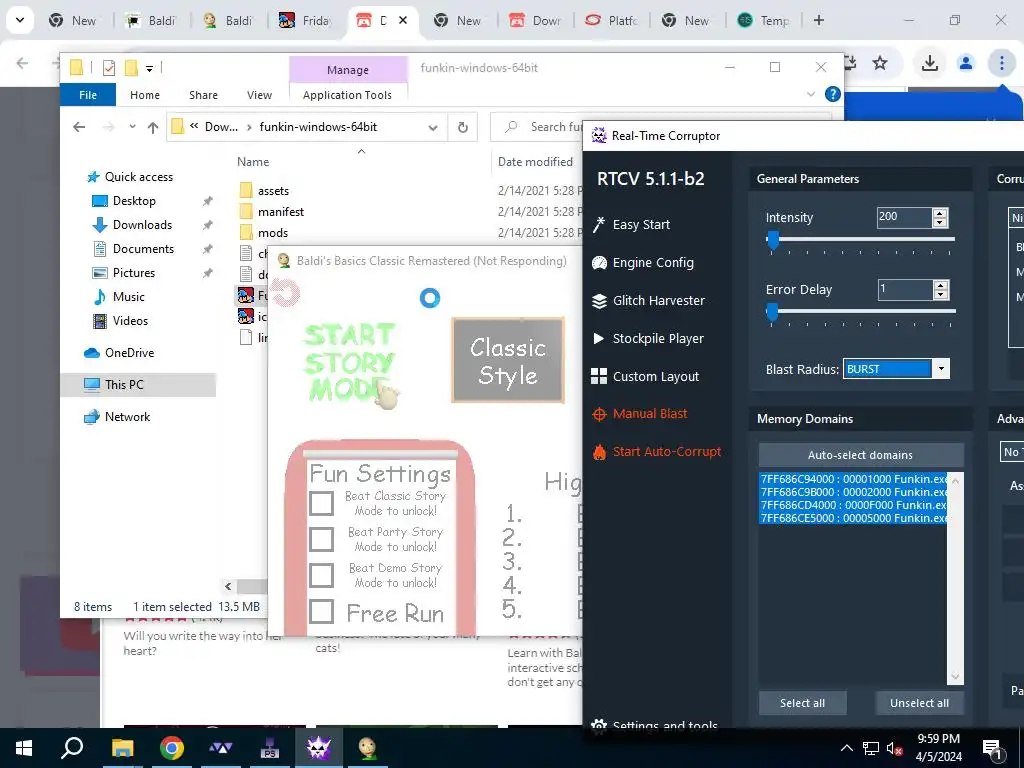Click Start Auto-Corrupt flame button
This screenshot has height=768, width=1024.
coord(656,451)
